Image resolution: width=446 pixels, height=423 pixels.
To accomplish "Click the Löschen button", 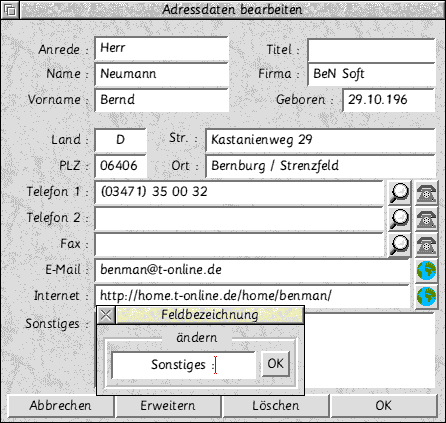I will tap(276, 406).
